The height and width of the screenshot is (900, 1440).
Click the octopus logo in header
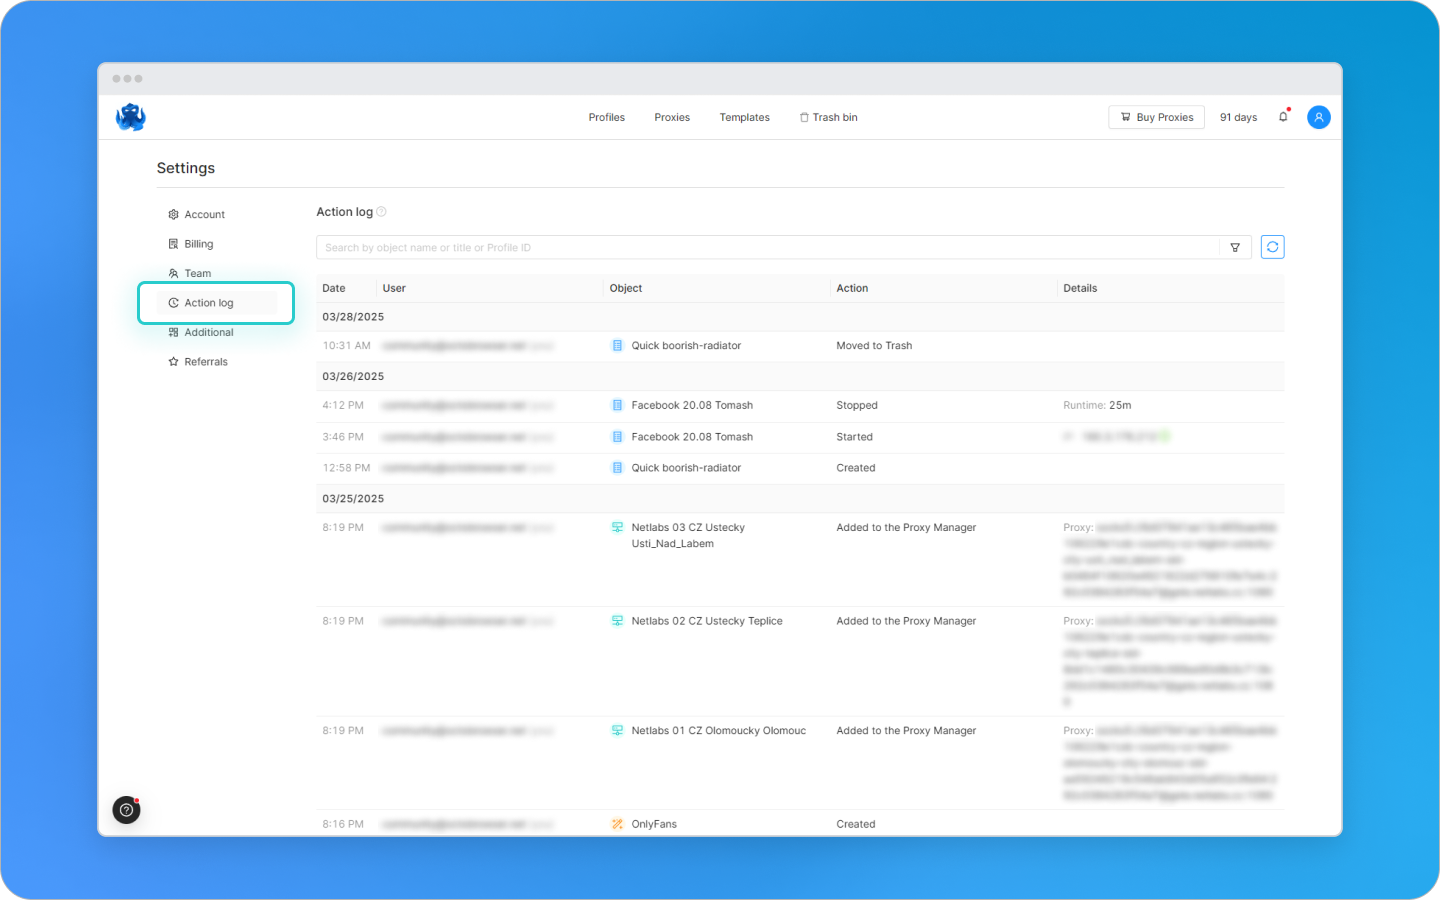131,117
